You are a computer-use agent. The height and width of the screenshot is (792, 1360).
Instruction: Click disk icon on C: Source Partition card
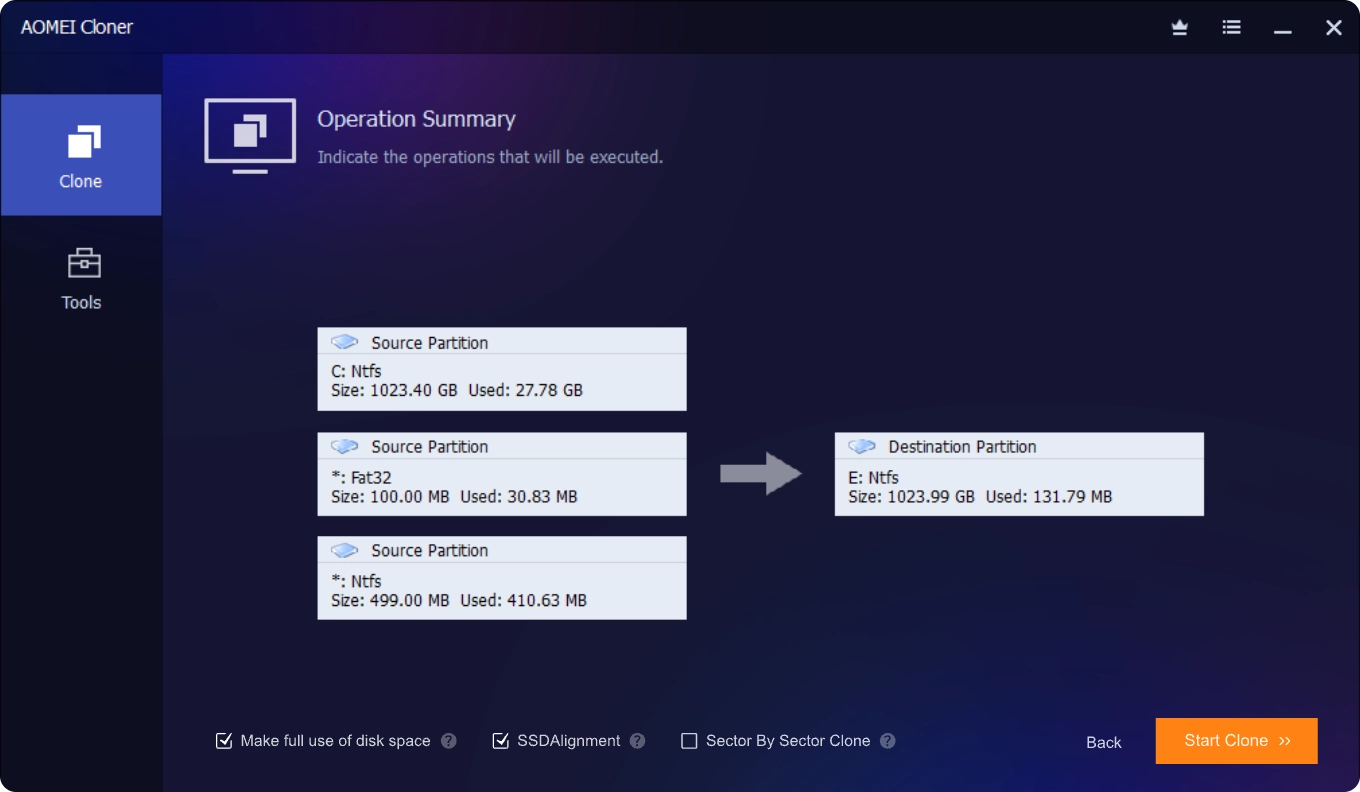point(345,342)
